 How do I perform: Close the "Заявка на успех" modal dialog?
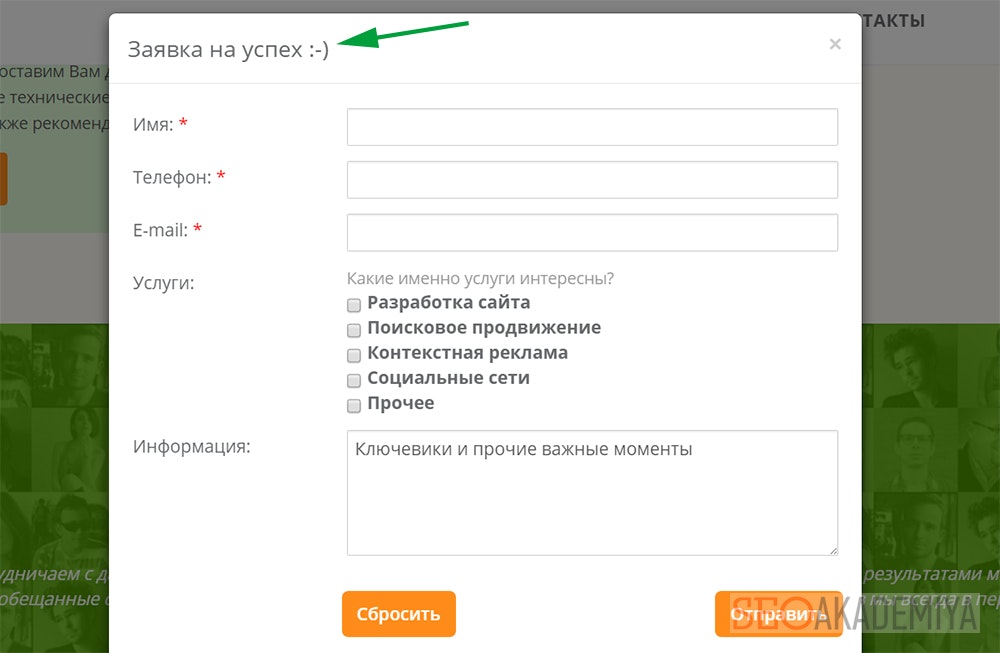coord(835,43)
